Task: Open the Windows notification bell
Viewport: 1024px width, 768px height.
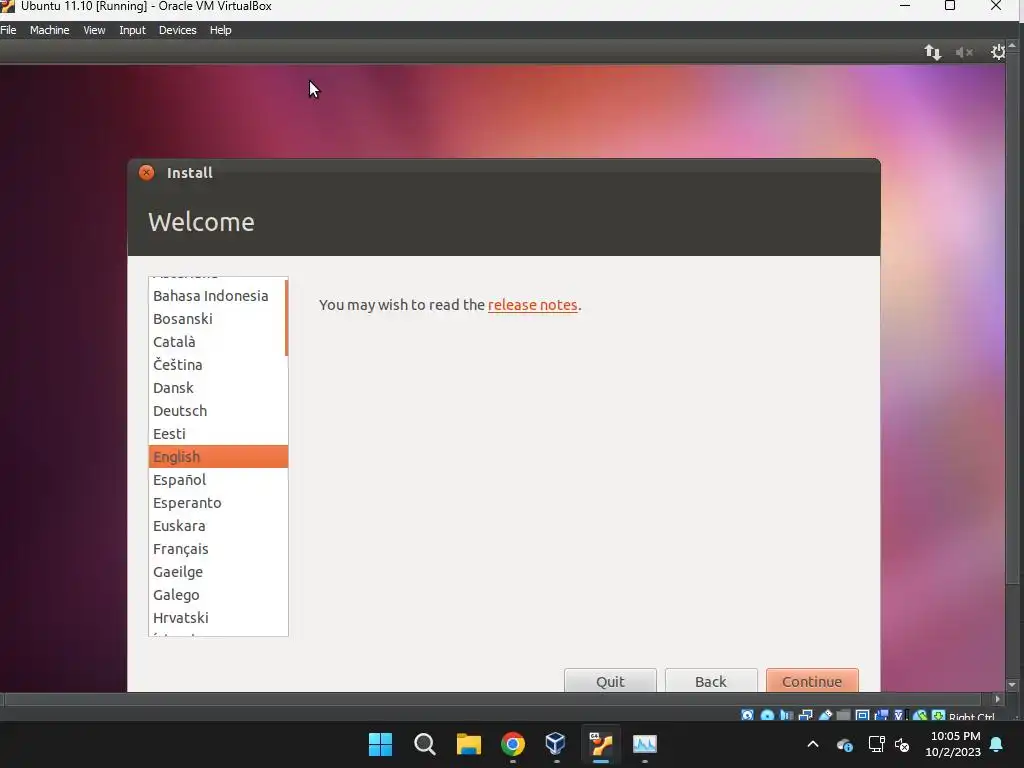Action: coord(997,744)
